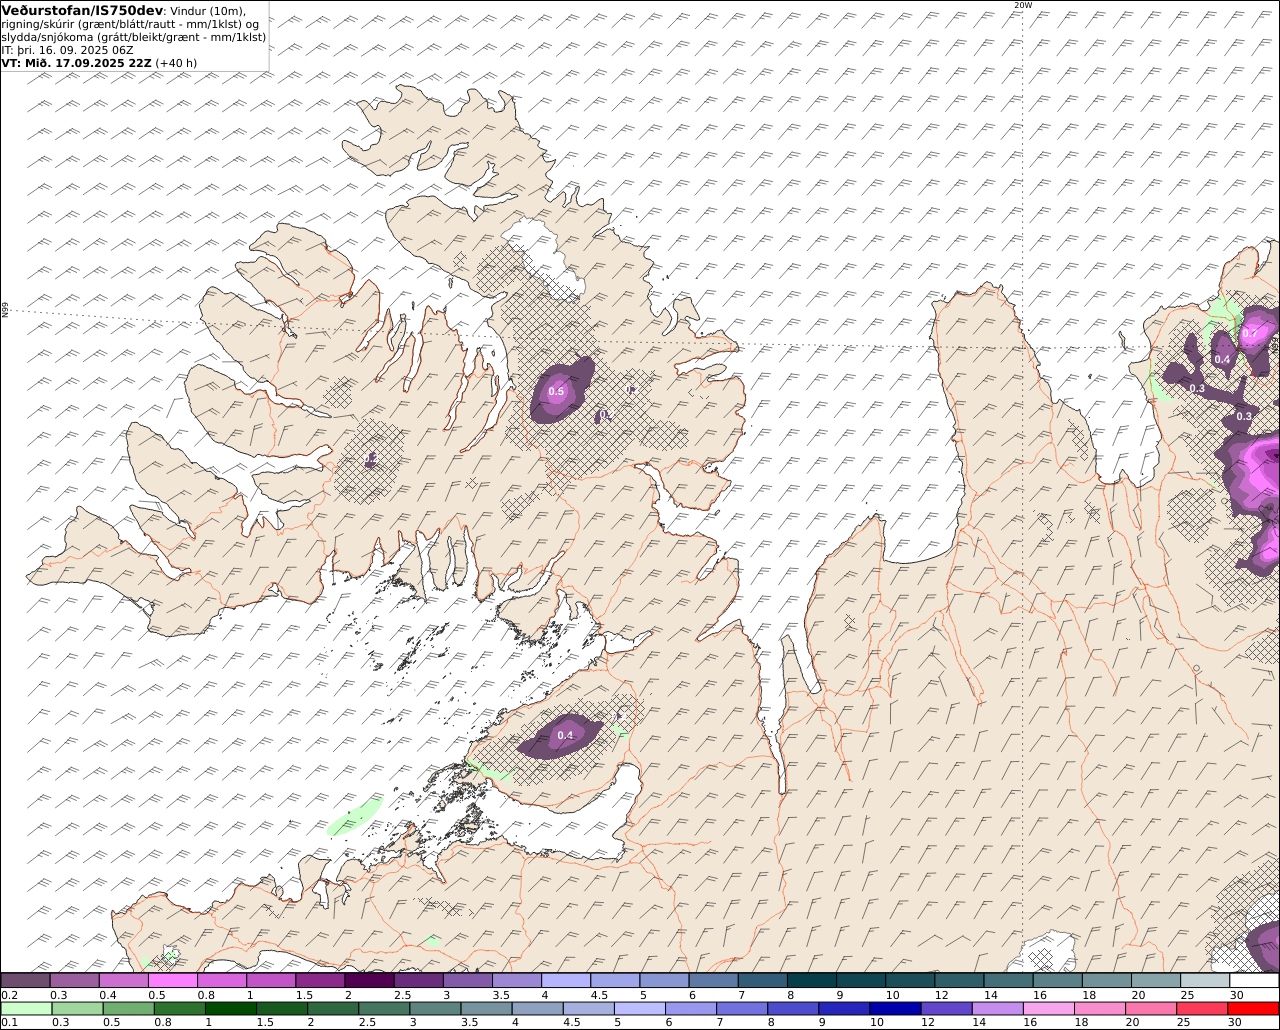This screenshot has width=1280, height=1030.
Task: Select white upper swatch after 30
Action: [1255, 981]
